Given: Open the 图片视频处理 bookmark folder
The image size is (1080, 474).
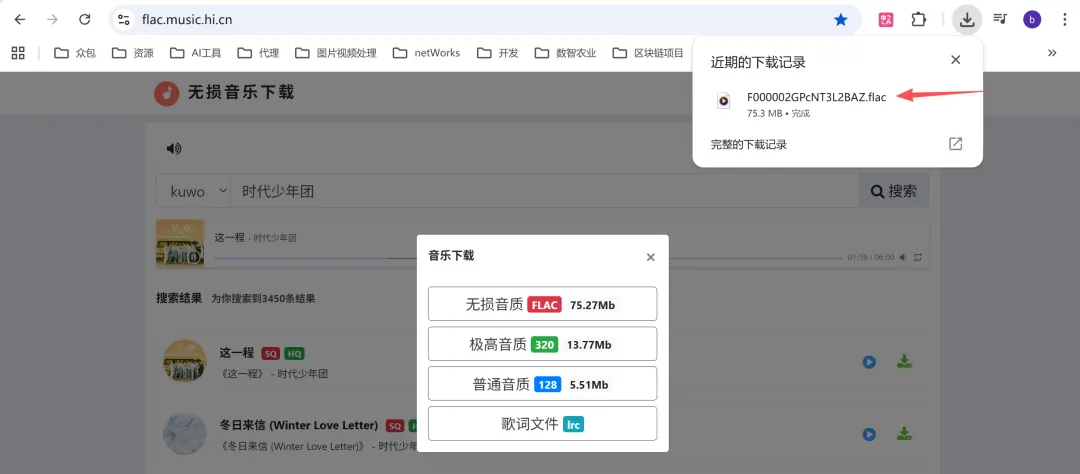Looking at the screenshot, I should coord(335,52).
